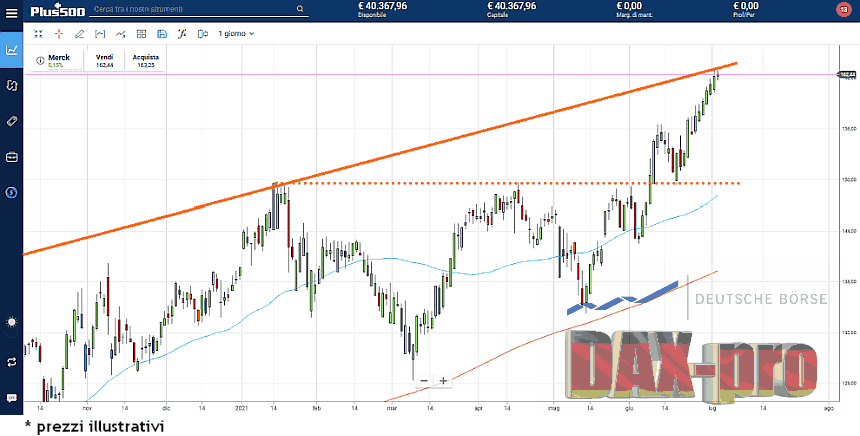Open the fx indicators menu

182,33
